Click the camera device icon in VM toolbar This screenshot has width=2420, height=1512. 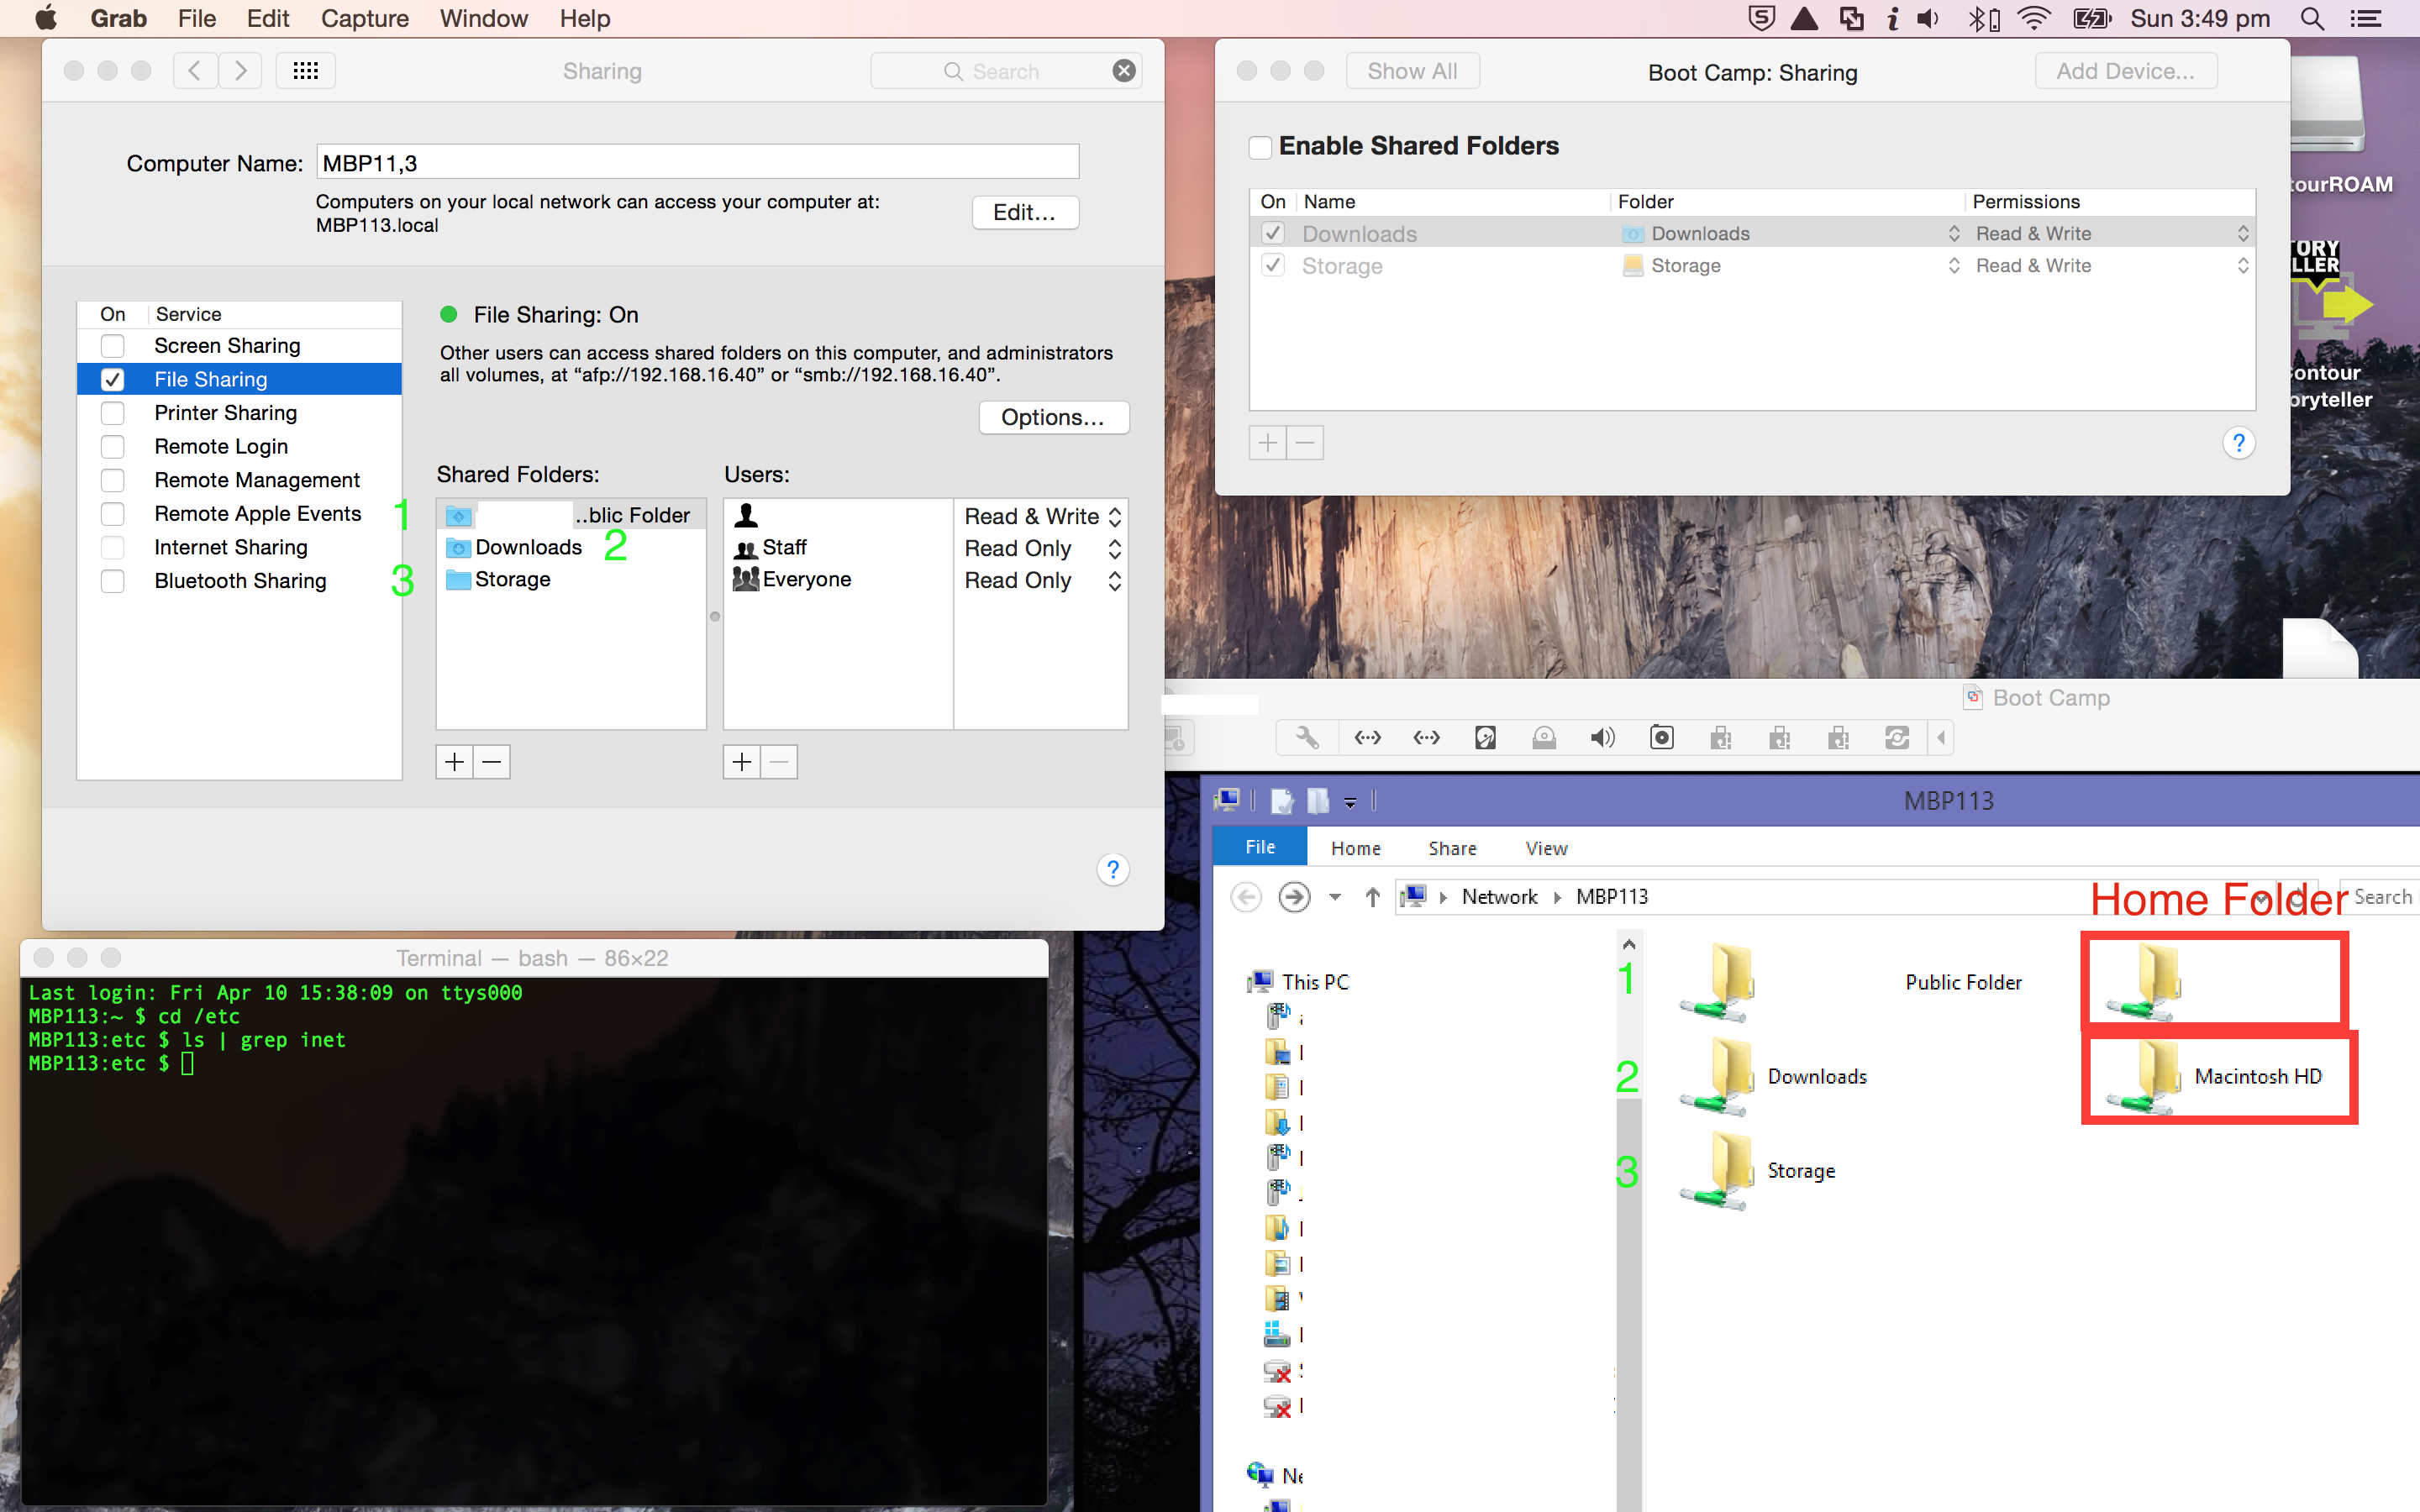1661,738
